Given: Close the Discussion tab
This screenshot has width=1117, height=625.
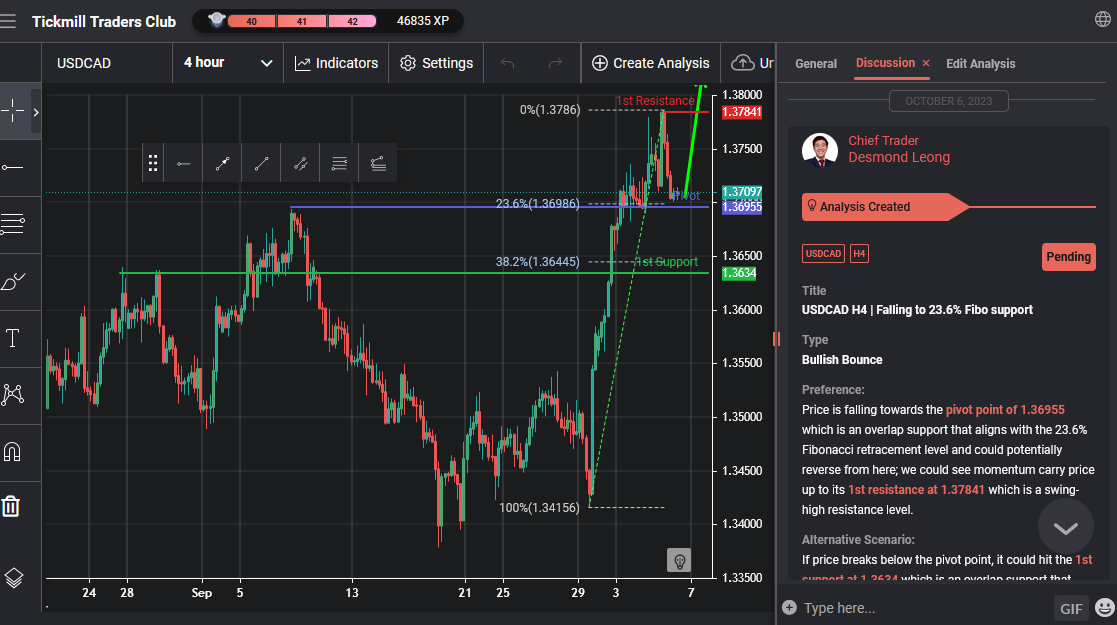Looking at the screenshot, I should tap(926, 63).
